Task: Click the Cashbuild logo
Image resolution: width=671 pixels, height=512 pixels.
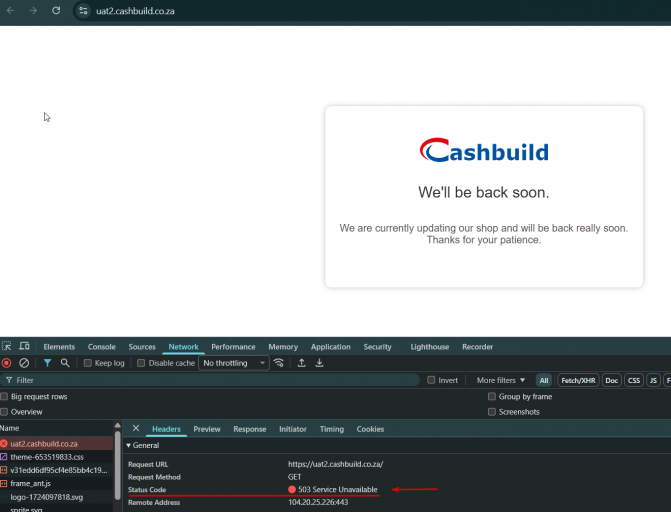Action: (484, 150)
